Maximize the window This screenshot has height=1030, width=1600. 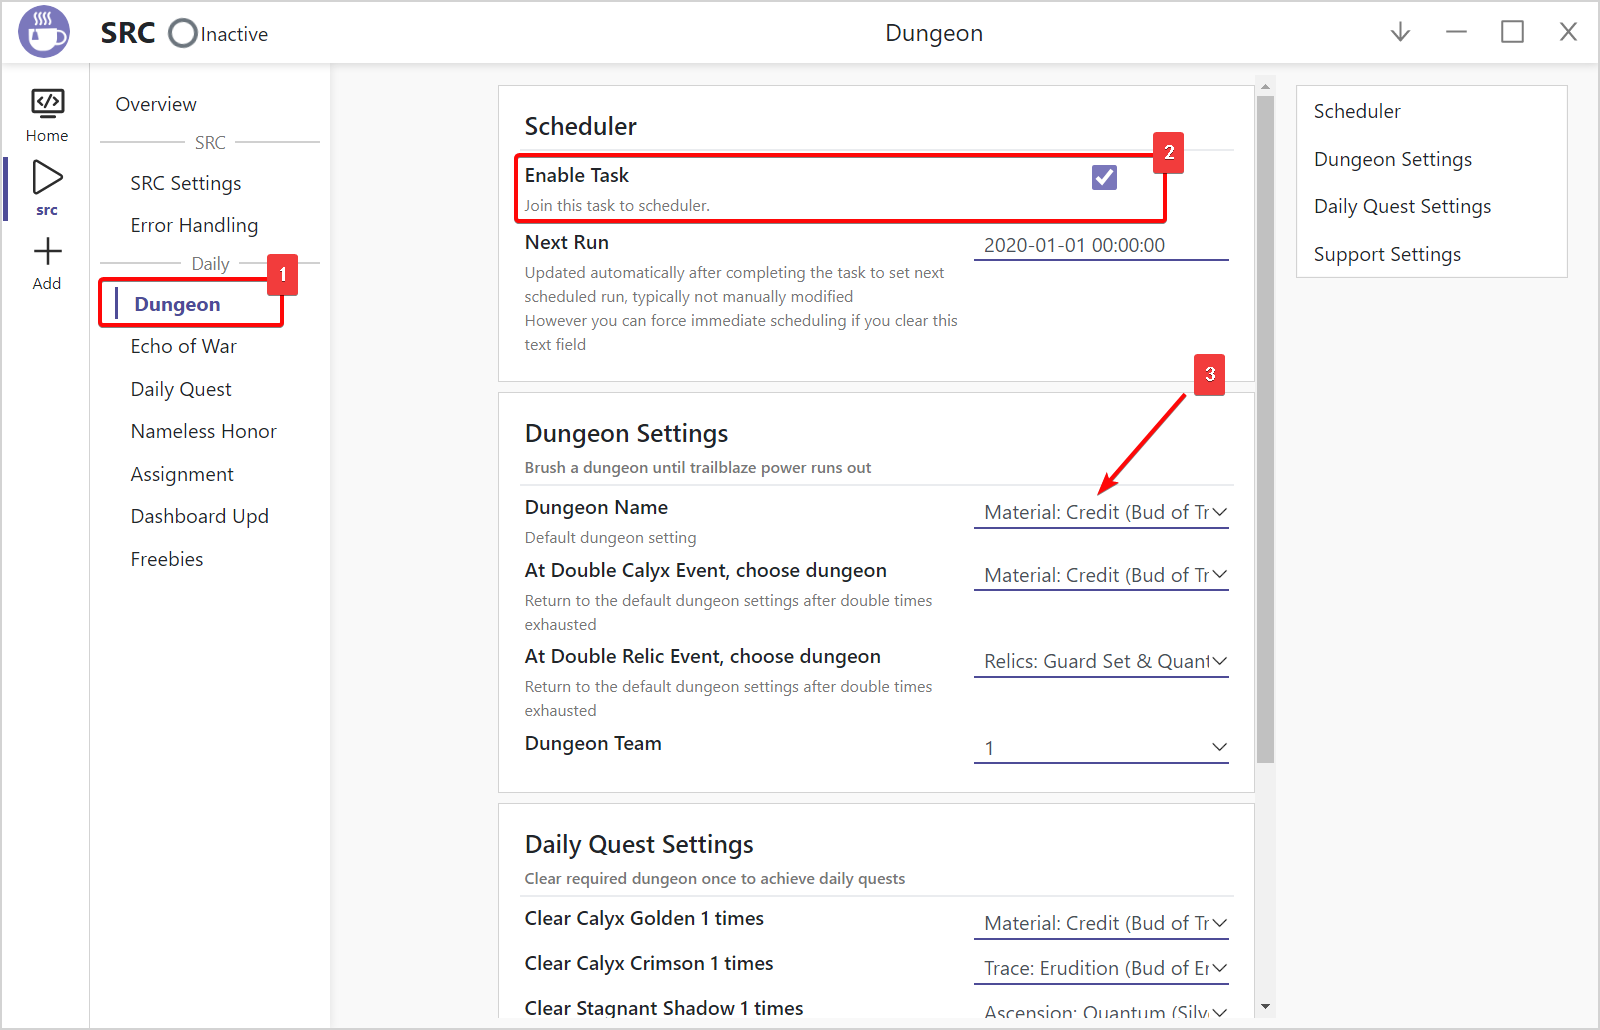(1512, 32)
